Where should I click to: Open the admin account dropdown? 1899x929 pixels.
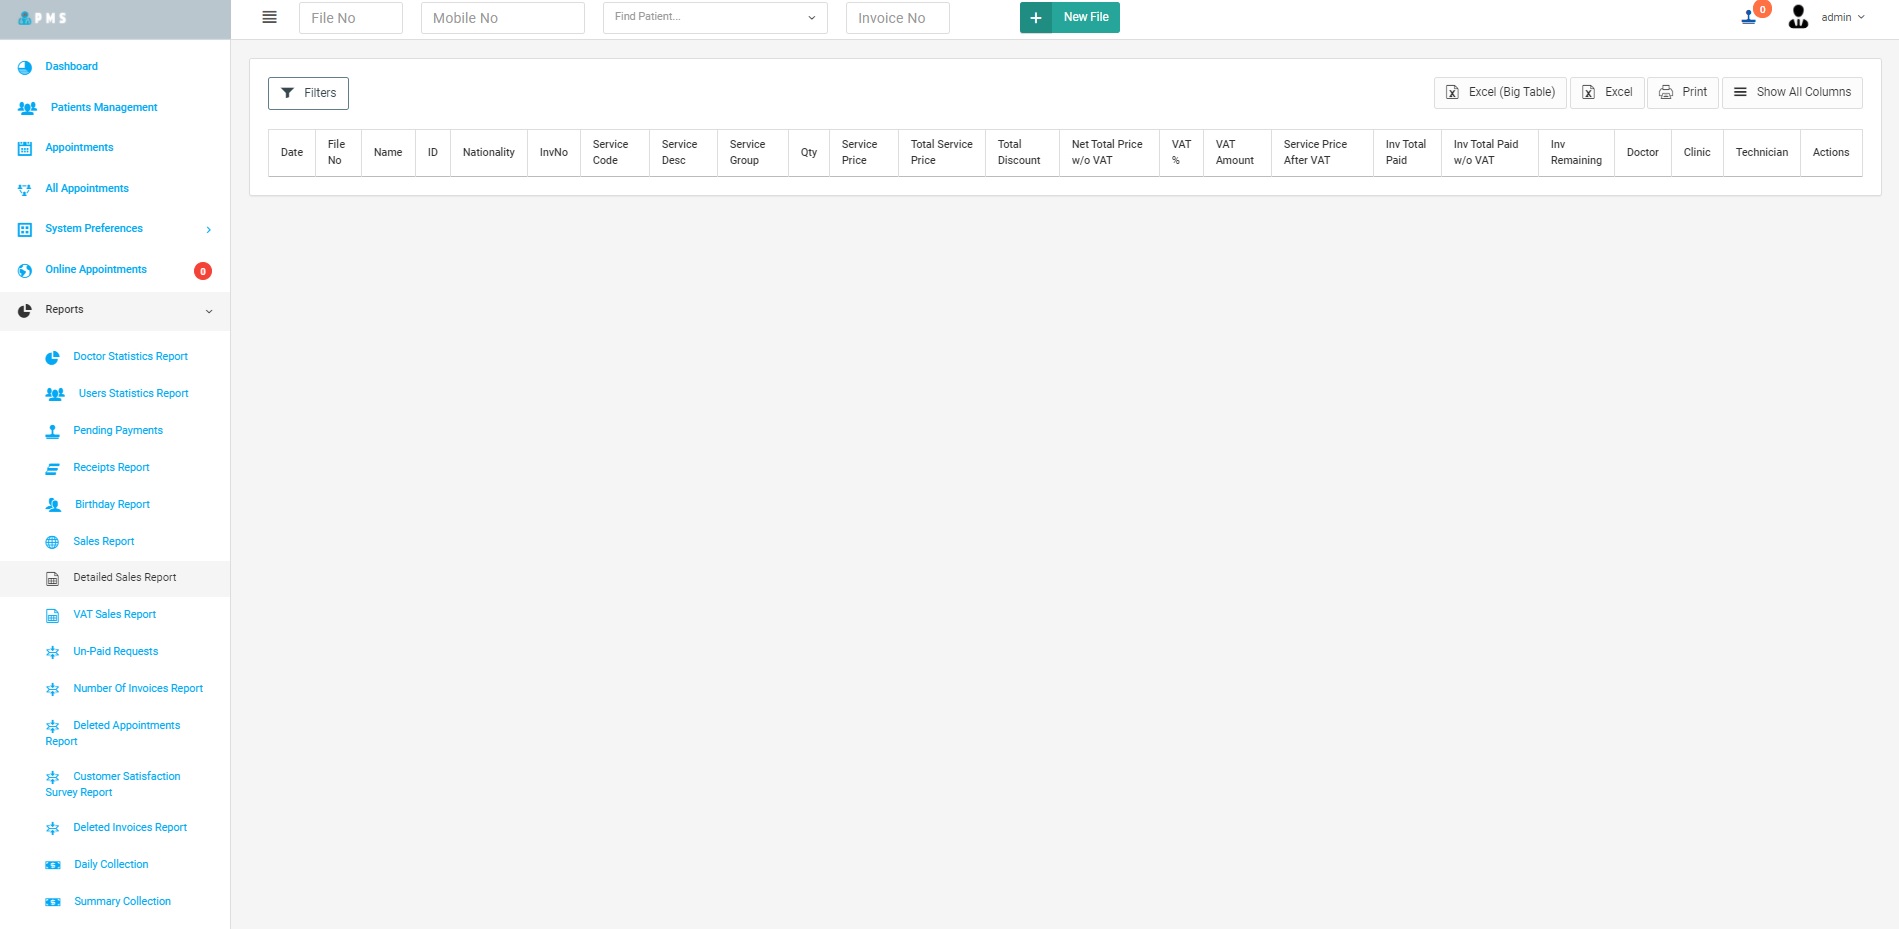pos(1842,17)
